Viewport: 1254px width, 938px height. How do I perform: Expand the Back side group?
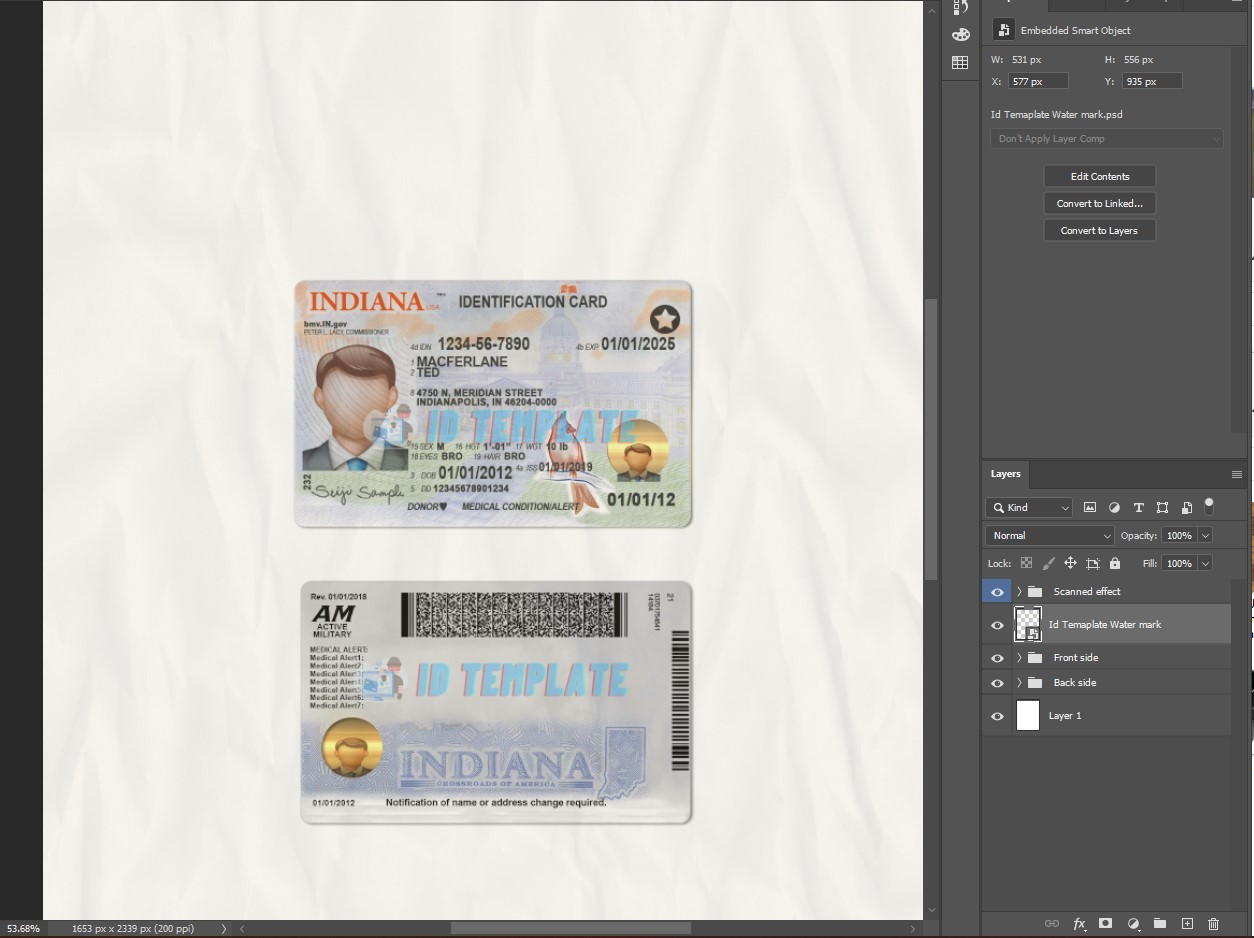pos(1019,683)
